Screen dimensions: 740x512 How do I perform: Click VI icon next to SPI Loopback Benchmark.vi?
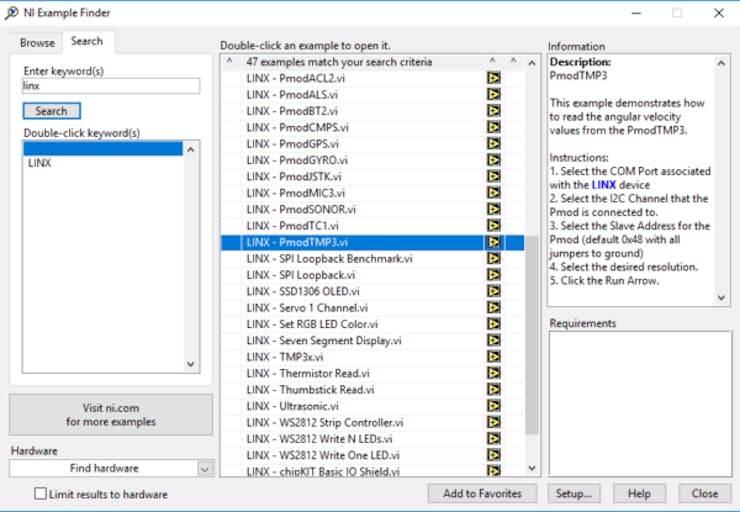coord(494,258)
